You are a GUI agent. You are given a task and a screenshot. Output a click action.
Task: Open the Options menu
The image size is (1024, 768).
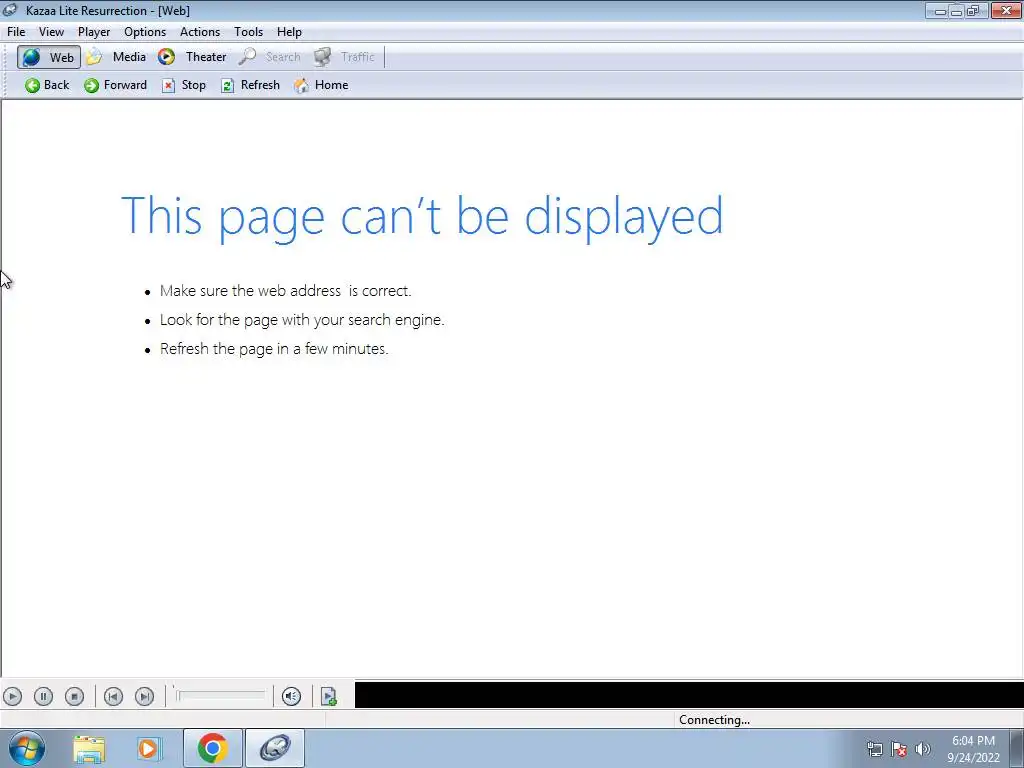[145, 32]
